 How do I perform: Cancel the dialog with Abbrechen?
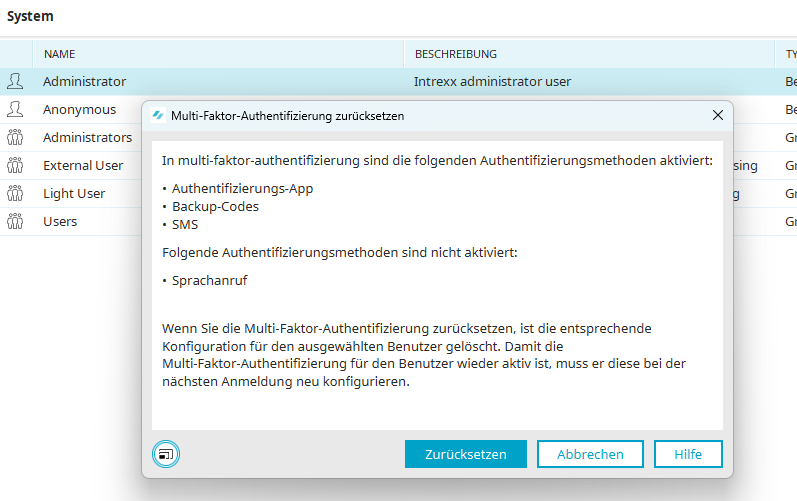[x=589, y=454]
